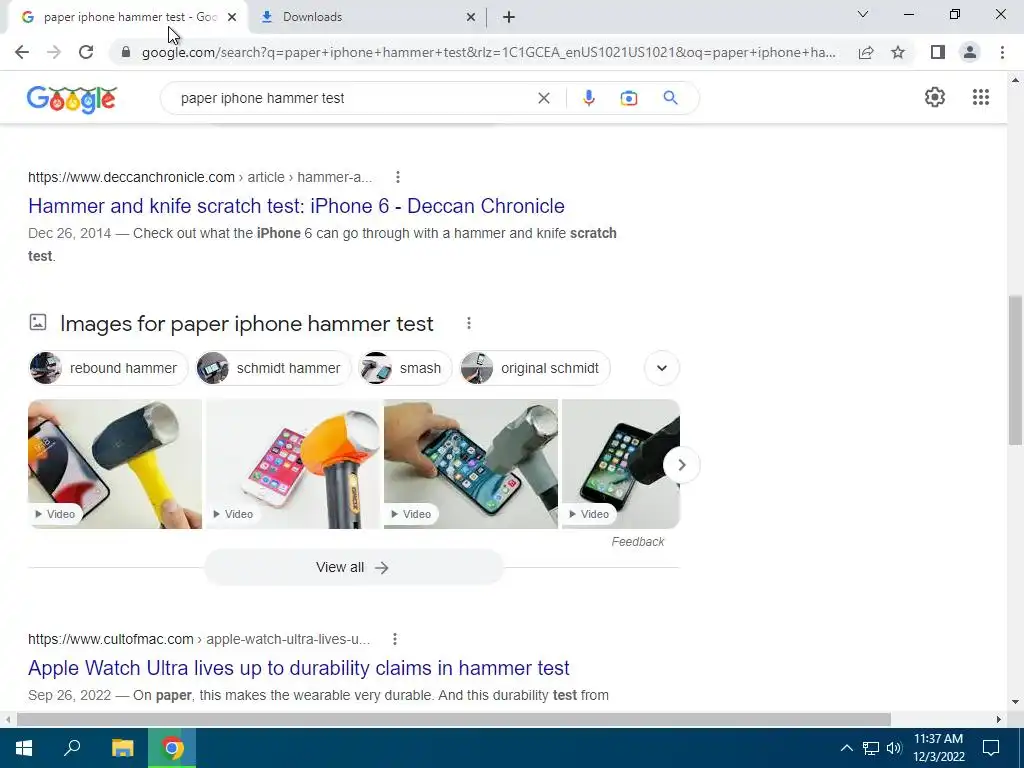Viewport: 1024px width, 768px height.
Task: Open more options for the Cult of Mac result
Action: 394,639
